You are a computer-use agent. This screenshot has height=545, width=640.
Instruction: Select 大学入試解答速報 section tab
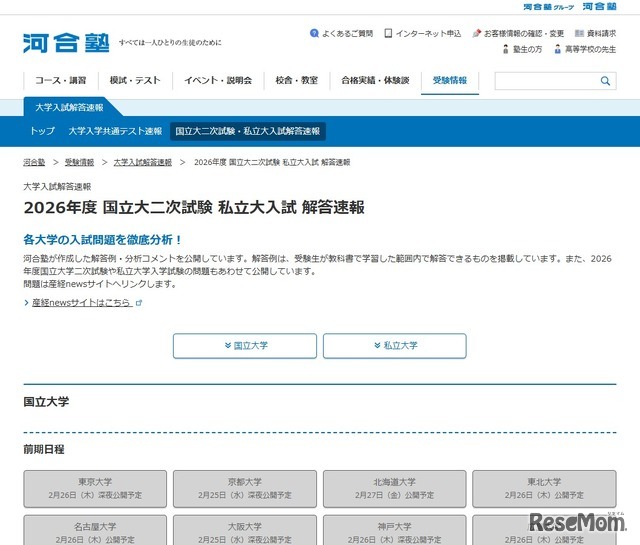(69, 107)
